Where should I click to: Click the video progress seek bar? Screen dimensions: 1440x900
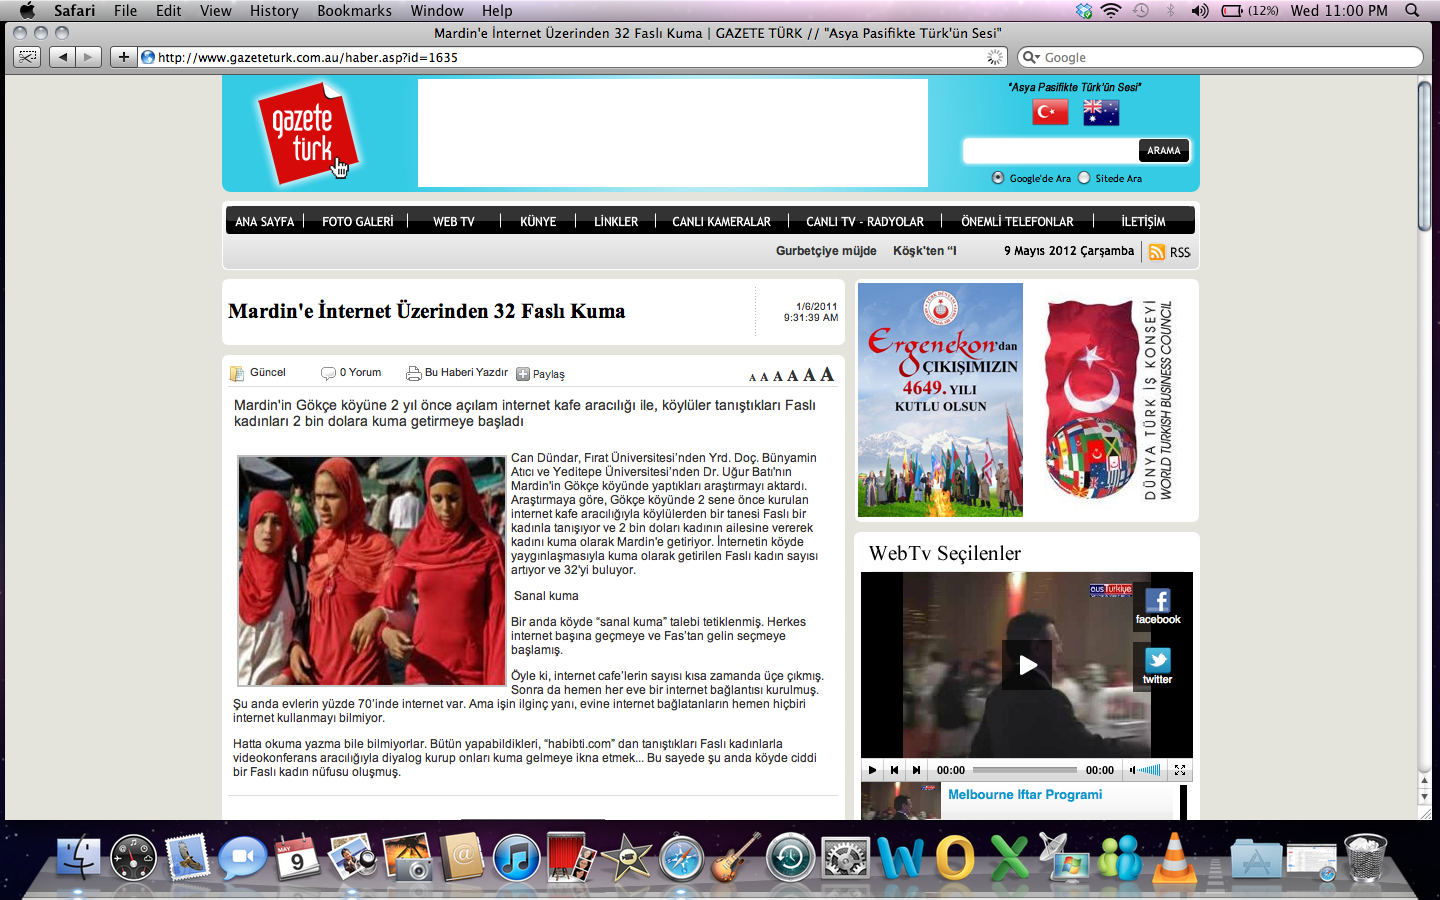click(x=1024, y=770)
